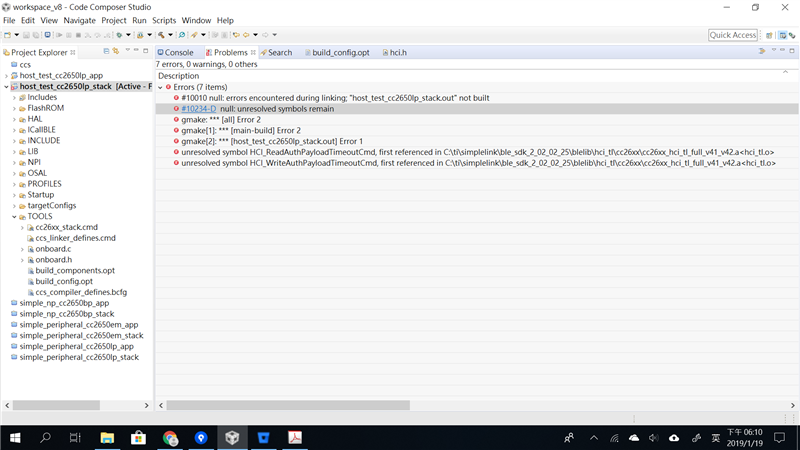
Task: Click the Project Explorer horizontal scrollbar thumb
Action: 56,405
